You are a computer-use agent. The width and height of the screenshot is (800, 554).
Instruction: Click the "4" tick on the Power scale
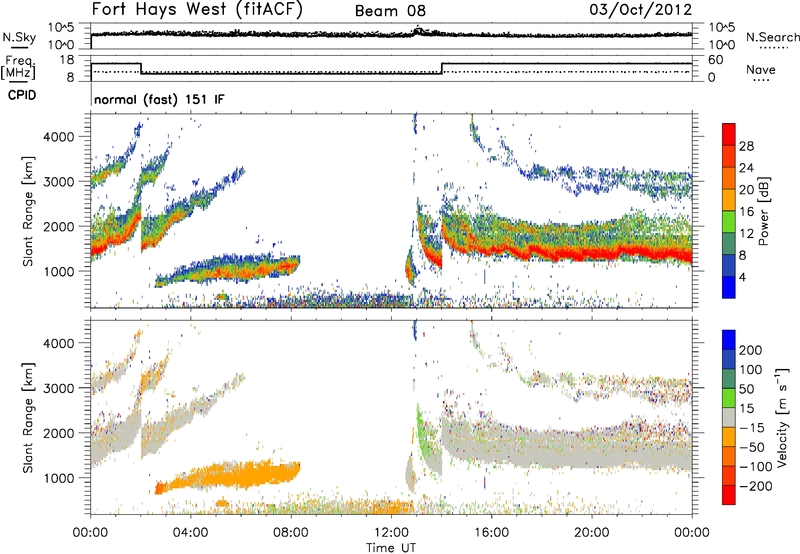tap(742, 277)
